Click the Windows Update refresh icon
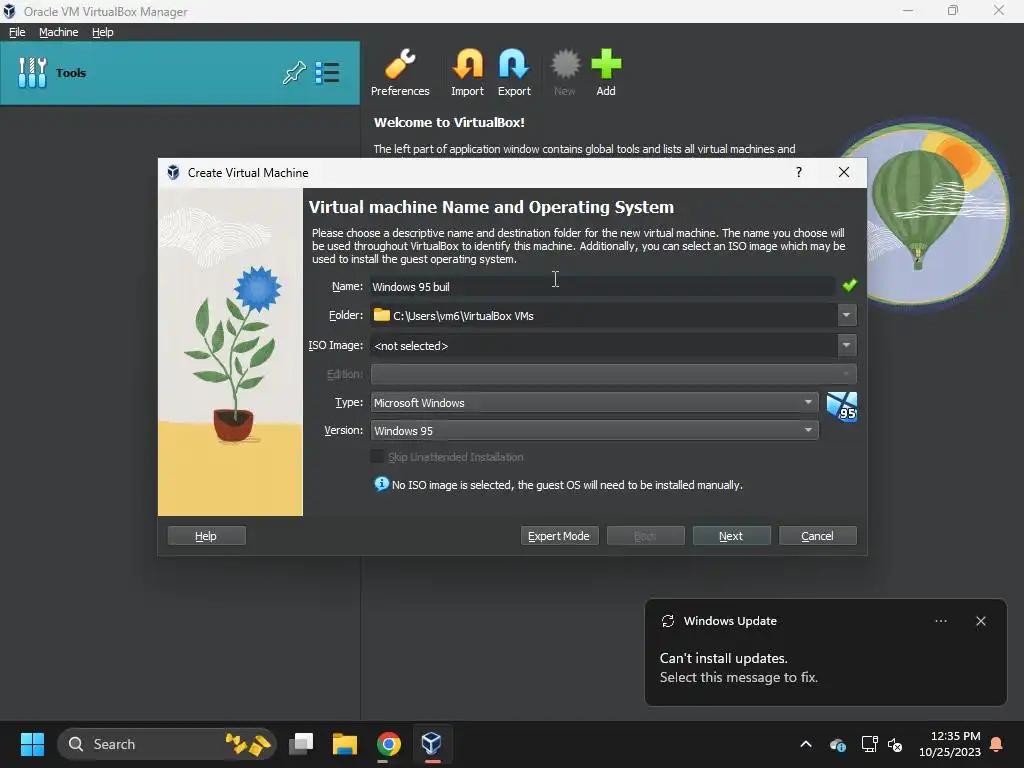This screenshot has width=1024, height=768. [667, 621]
